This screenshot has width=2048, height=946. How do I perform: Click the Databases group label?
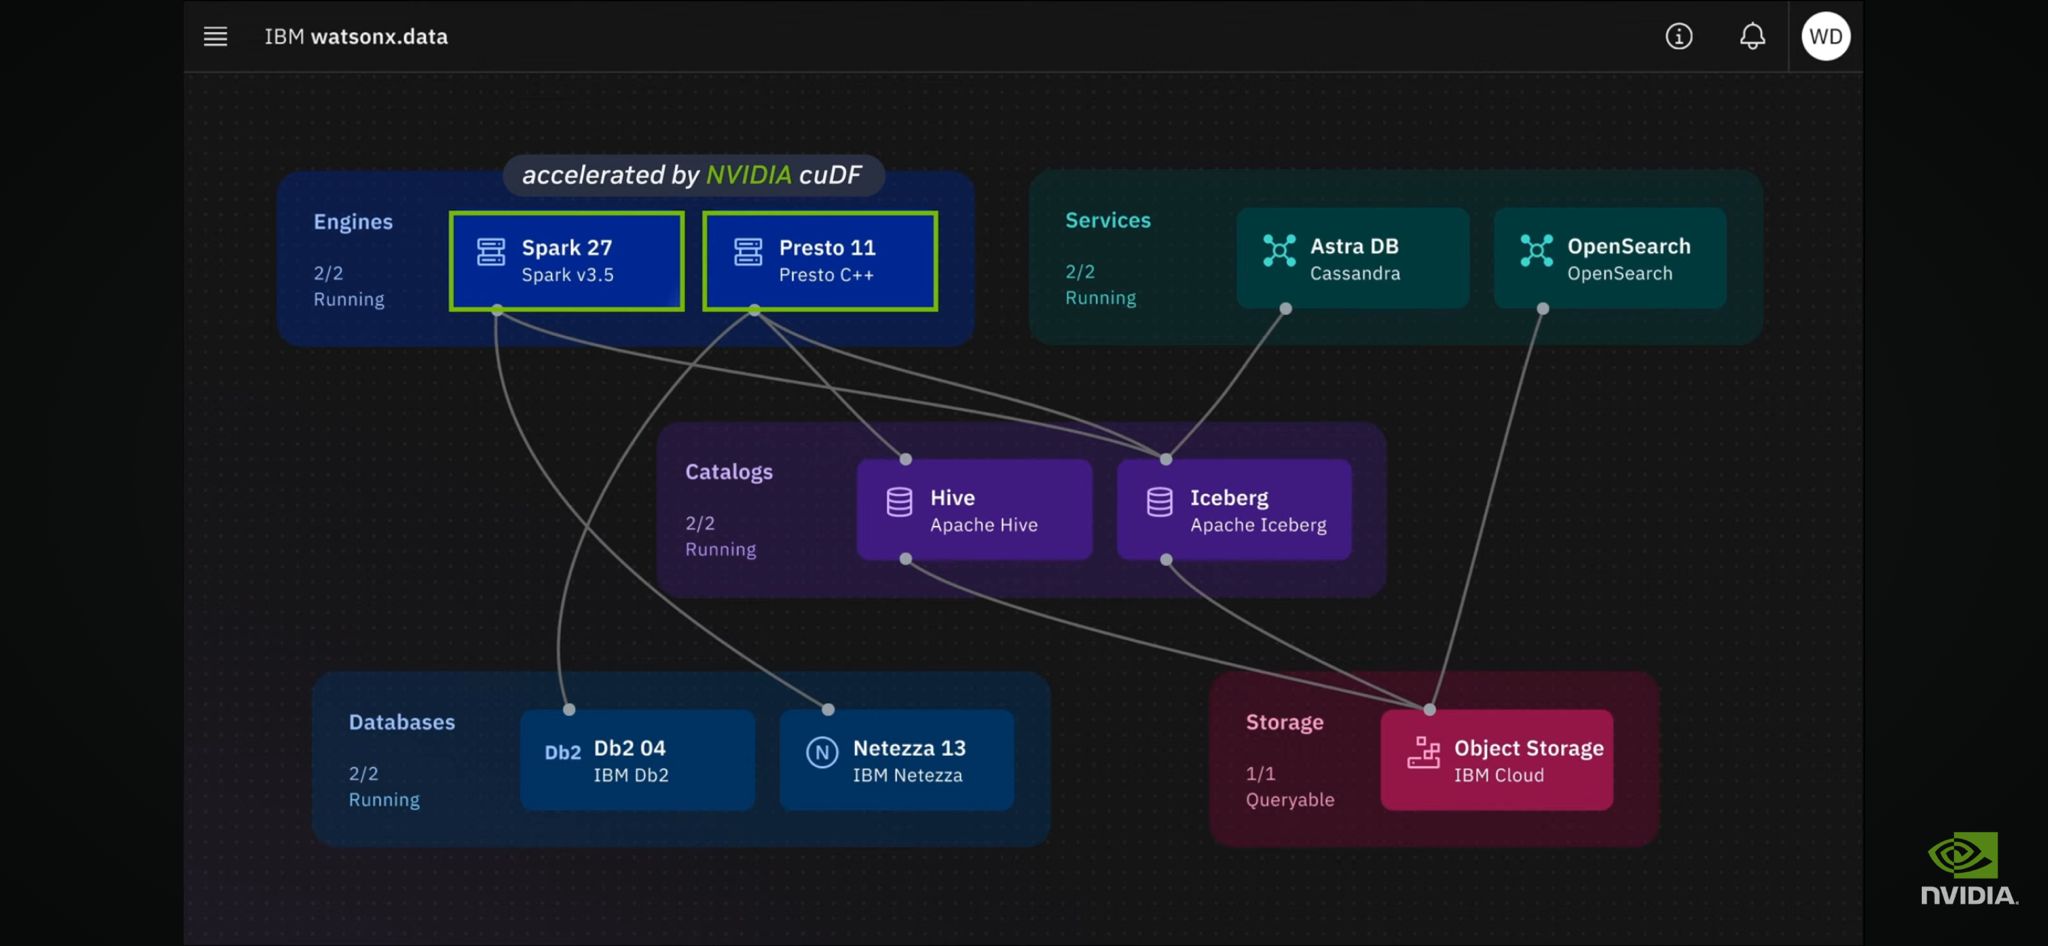point(402,722)
